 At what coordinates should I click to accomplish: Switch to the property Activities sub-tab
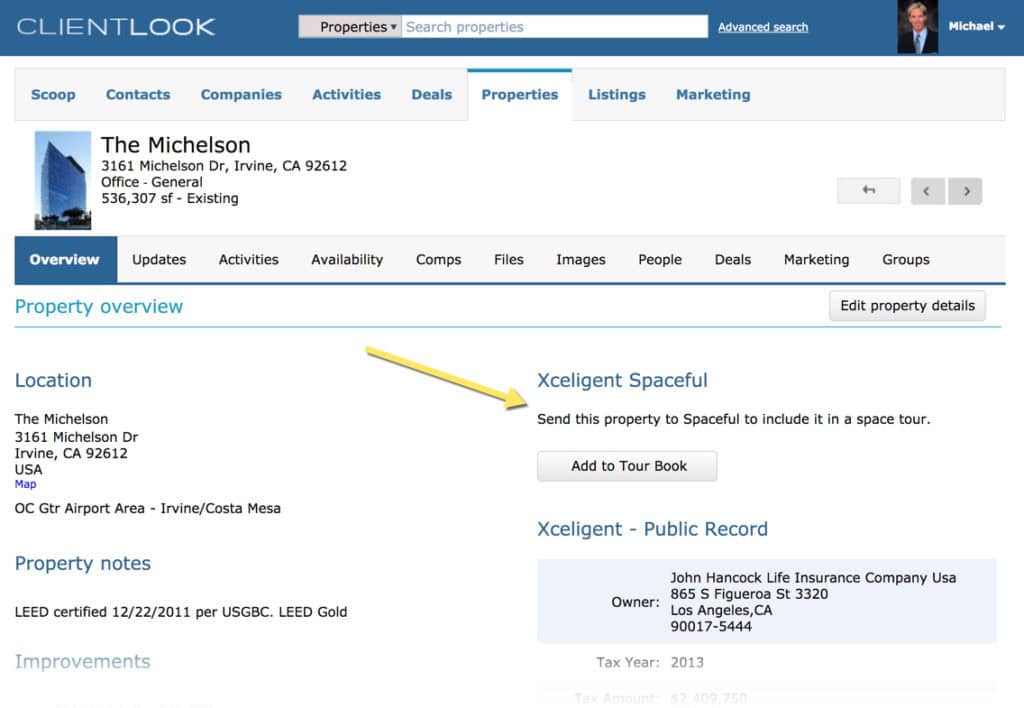[248, 259]
